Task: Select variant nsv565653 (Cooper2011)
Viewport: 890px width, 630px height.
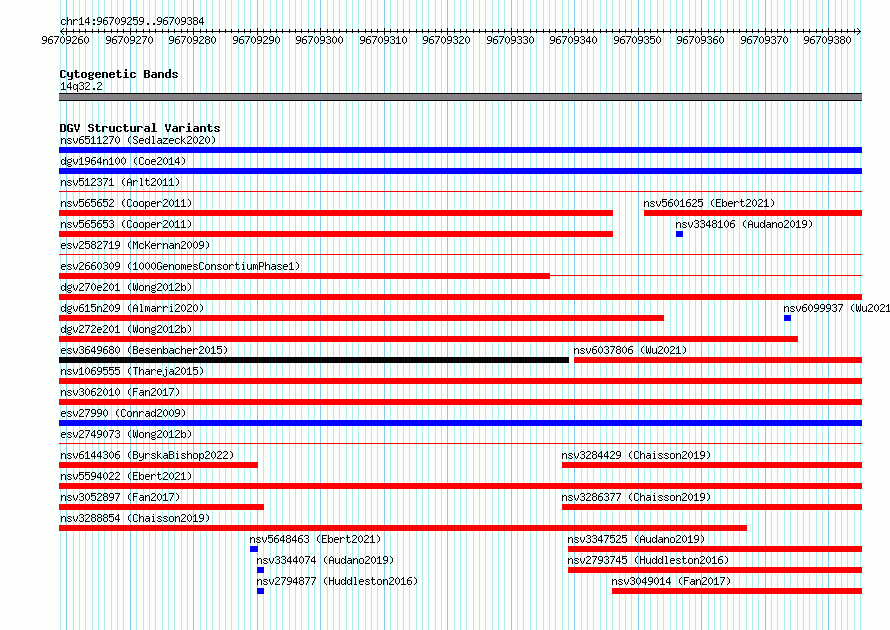Action: click(x=126, y=224)
